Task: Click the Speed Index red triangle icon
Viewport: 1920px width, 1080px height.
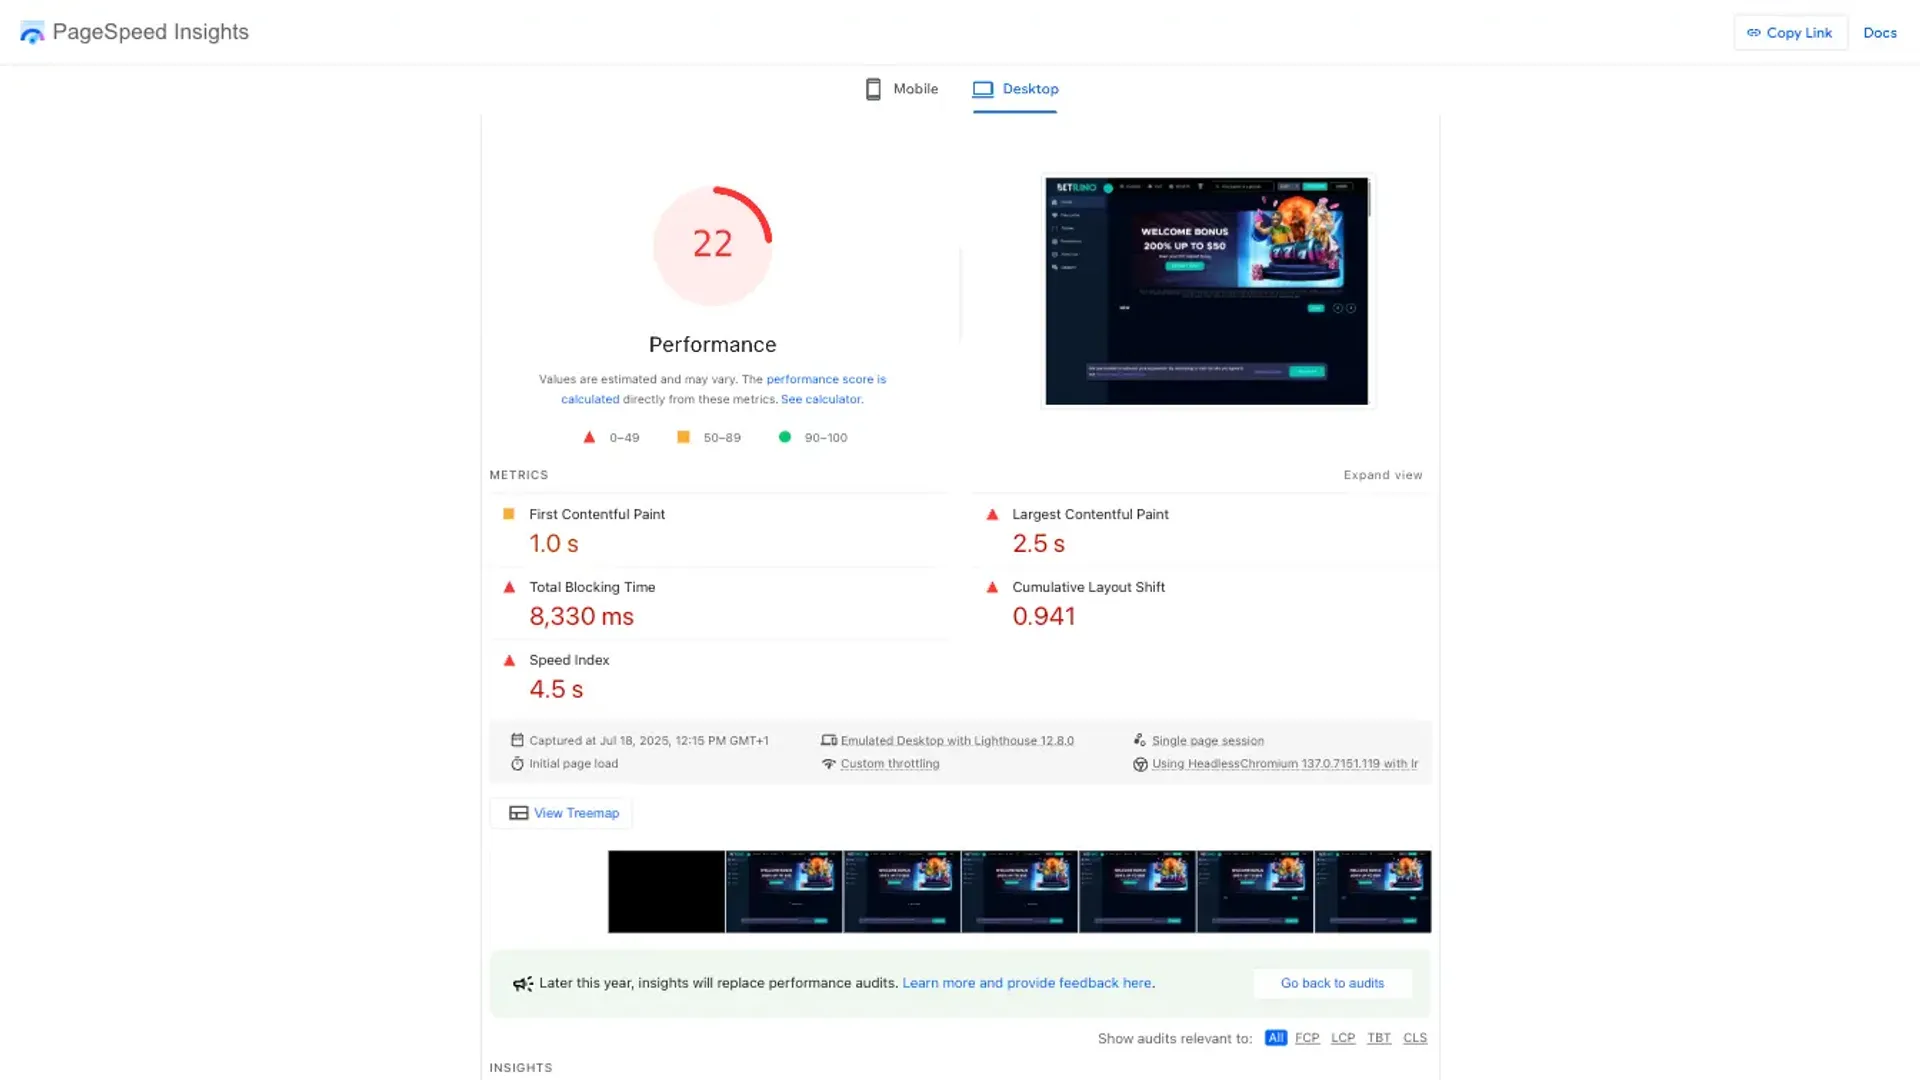Action: [509, 660]
